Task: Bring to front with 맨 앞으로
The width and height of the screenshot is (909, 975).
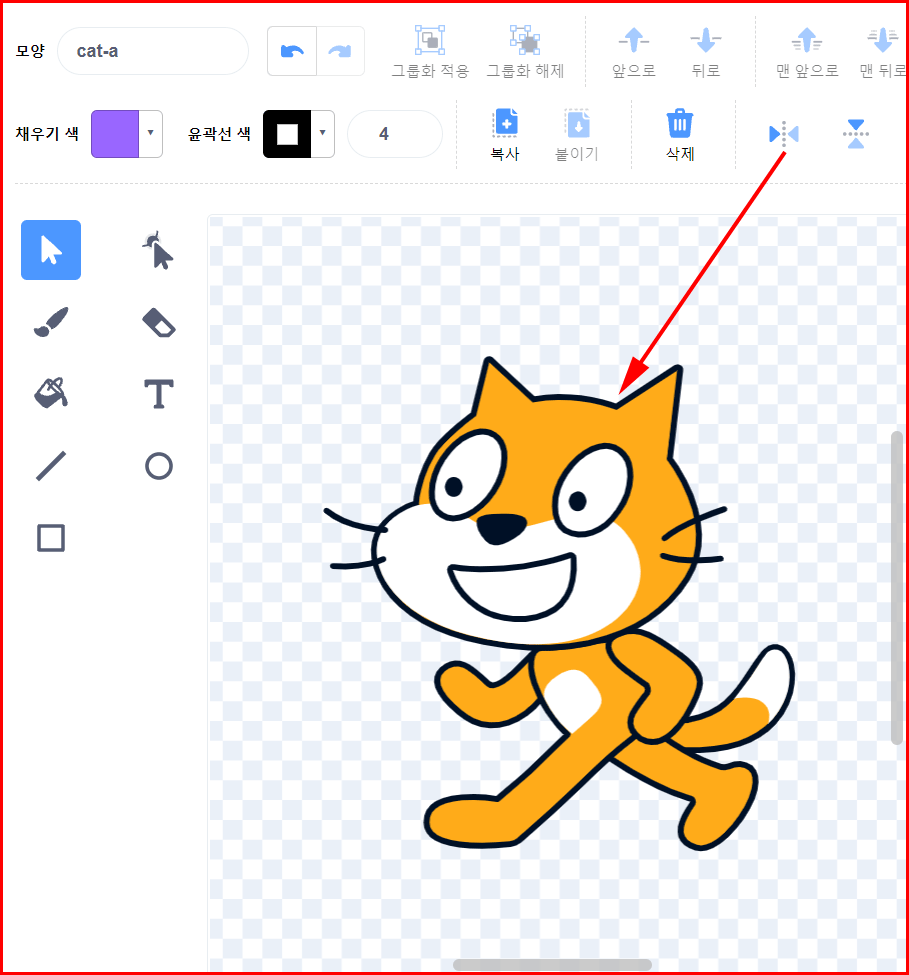Action: click(807, 52)
